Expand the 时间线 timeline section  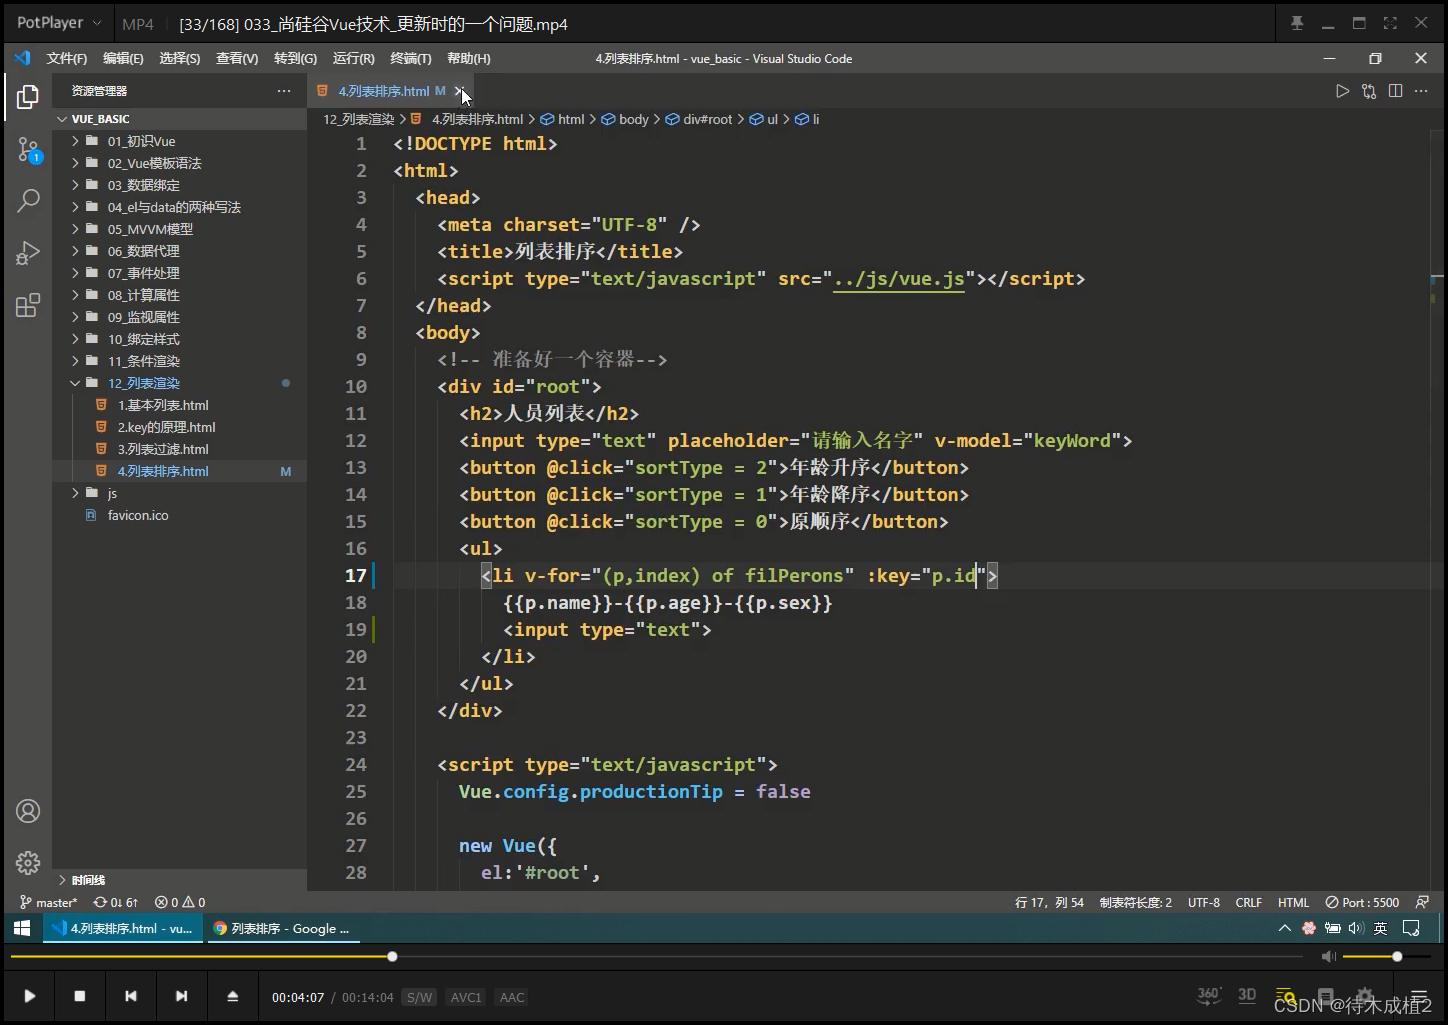coord(62,880)
